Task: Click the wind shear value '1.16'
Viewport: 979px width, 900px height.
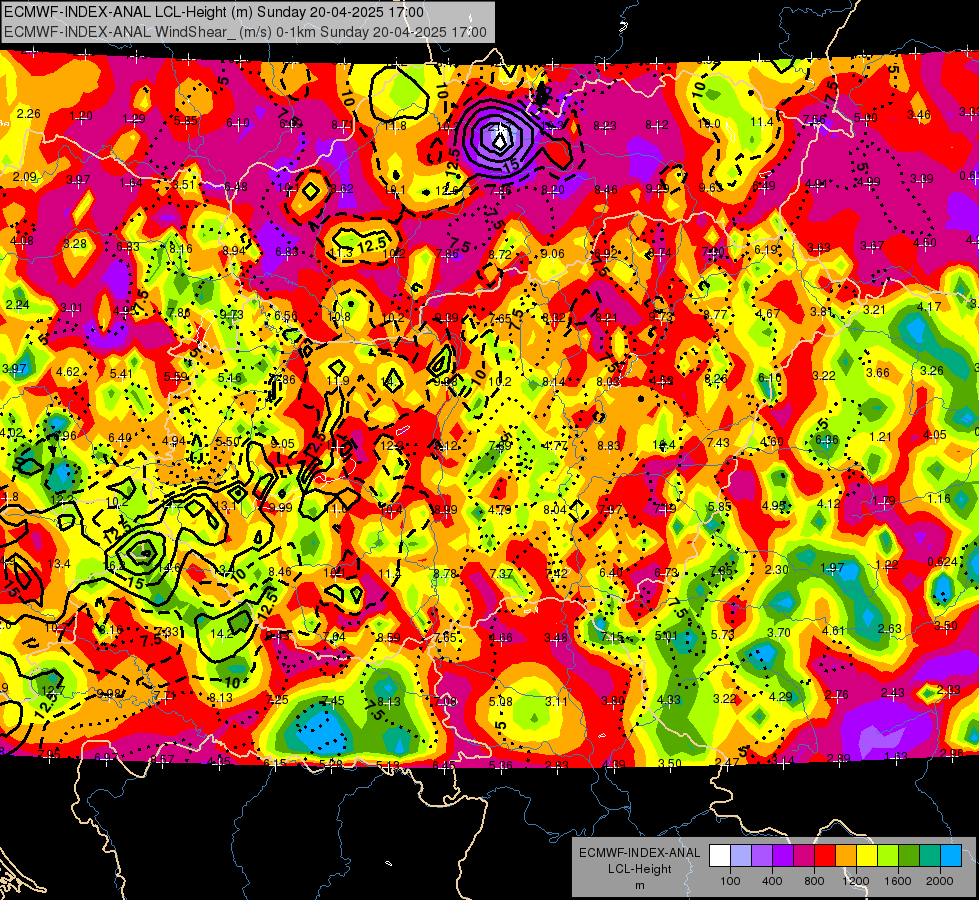Action: click(x=939, y=498)
